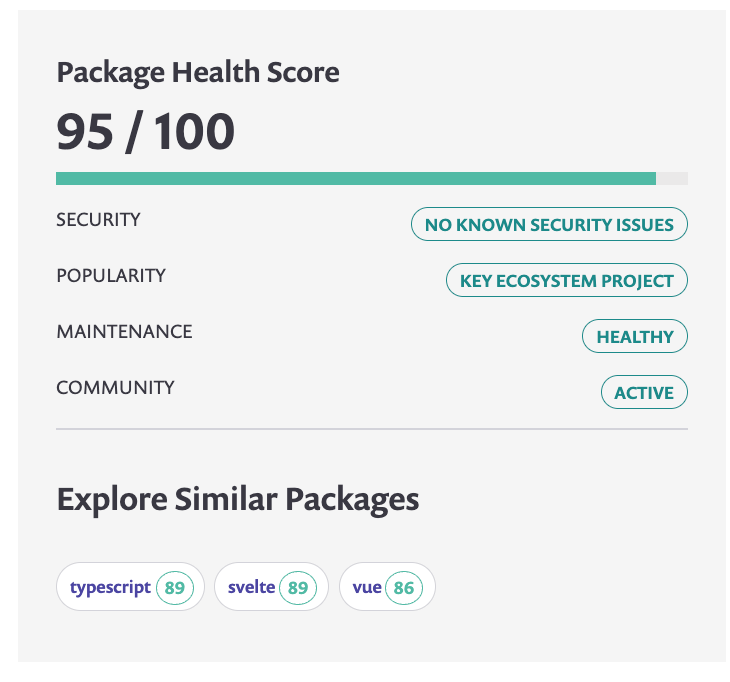The width and height of the screenshot is (730, 682).
Task: Click the No Known Security Issues badge
Action: click(x=549, y=225)
